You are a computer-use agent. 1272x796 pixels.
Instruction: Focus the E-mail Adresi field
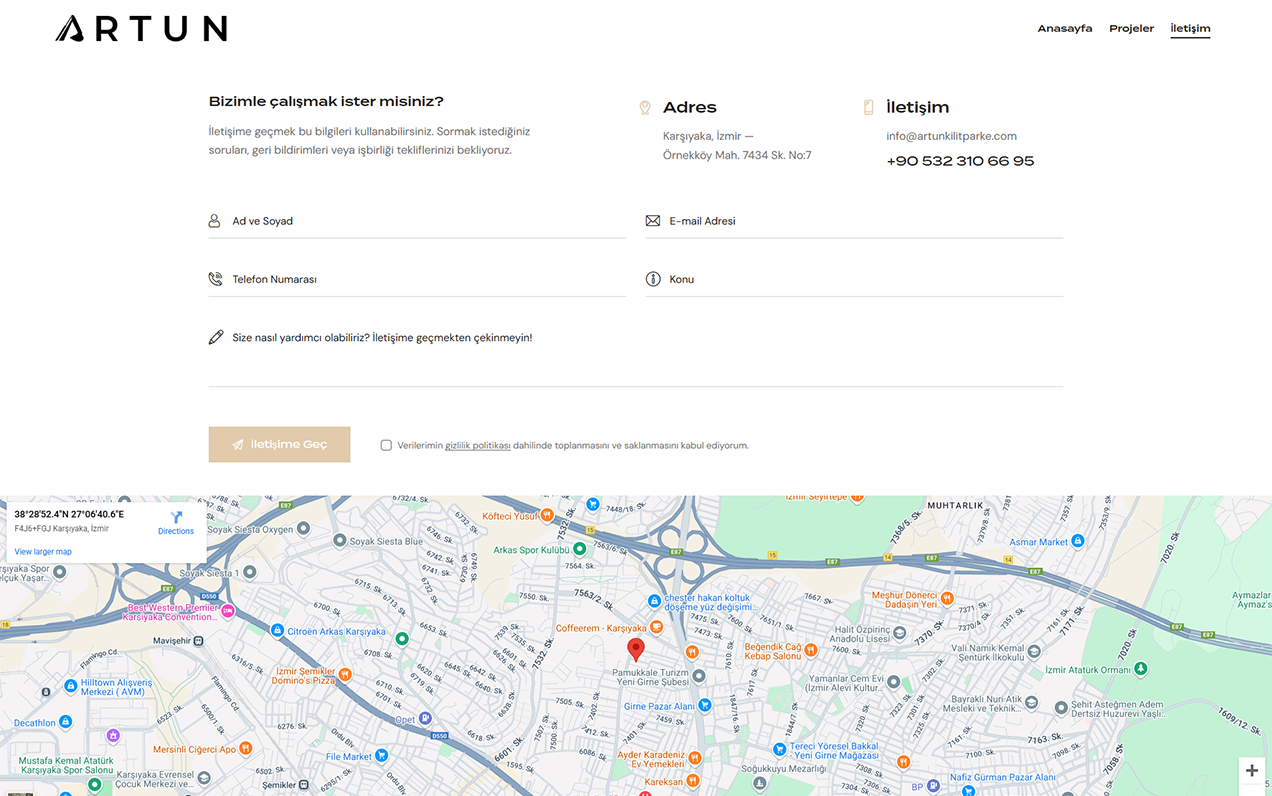pos(863,221)
